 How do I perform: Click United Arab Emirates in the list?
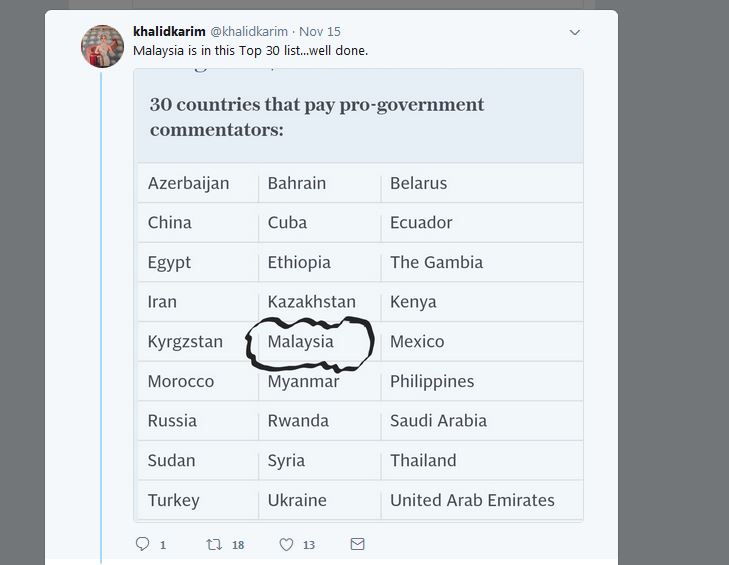472,500
